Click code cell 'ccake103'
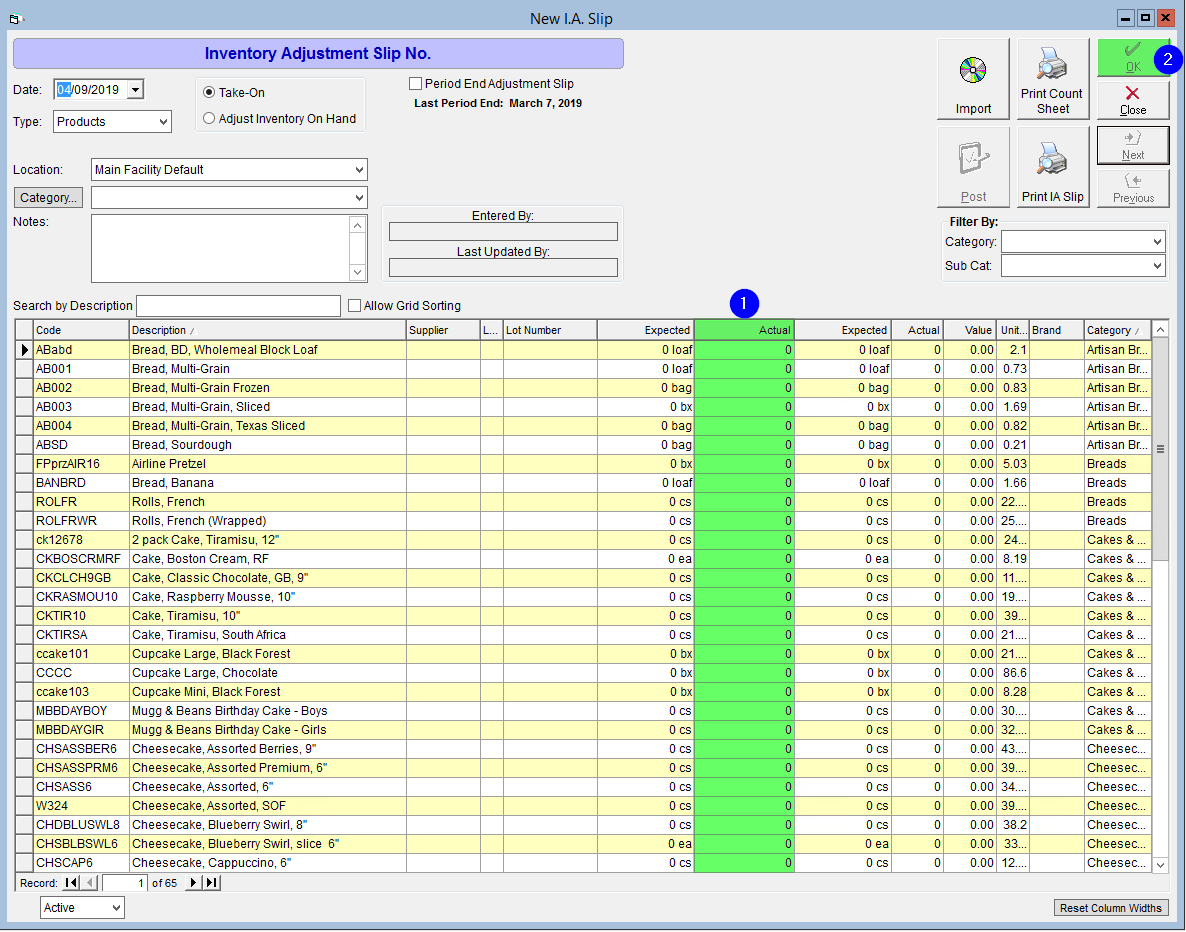This screenshot has height=932, width=1186. (81, 691)
